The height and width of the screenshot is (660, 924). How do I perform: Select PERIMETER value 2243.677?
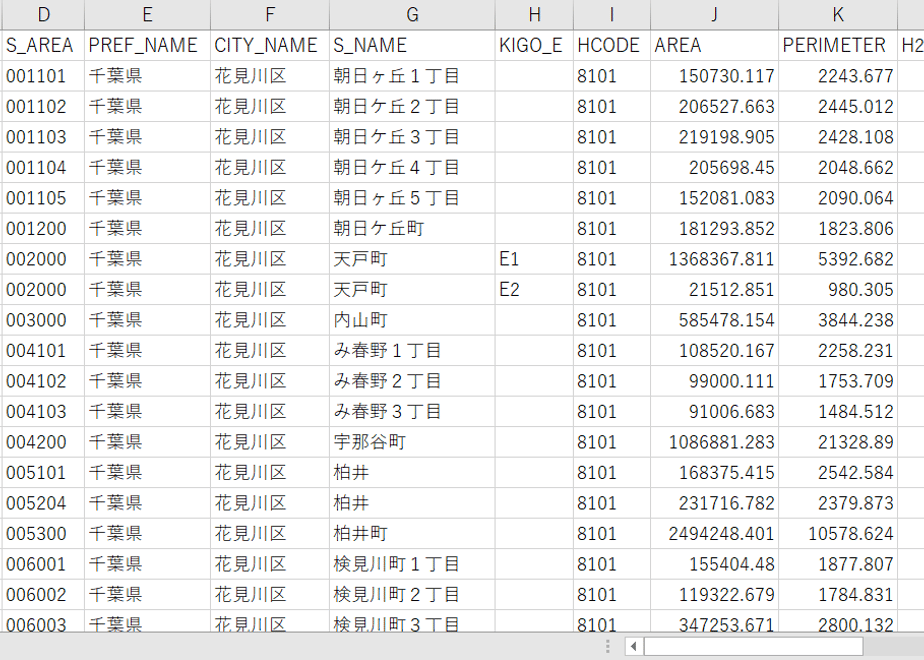[838, 76]
